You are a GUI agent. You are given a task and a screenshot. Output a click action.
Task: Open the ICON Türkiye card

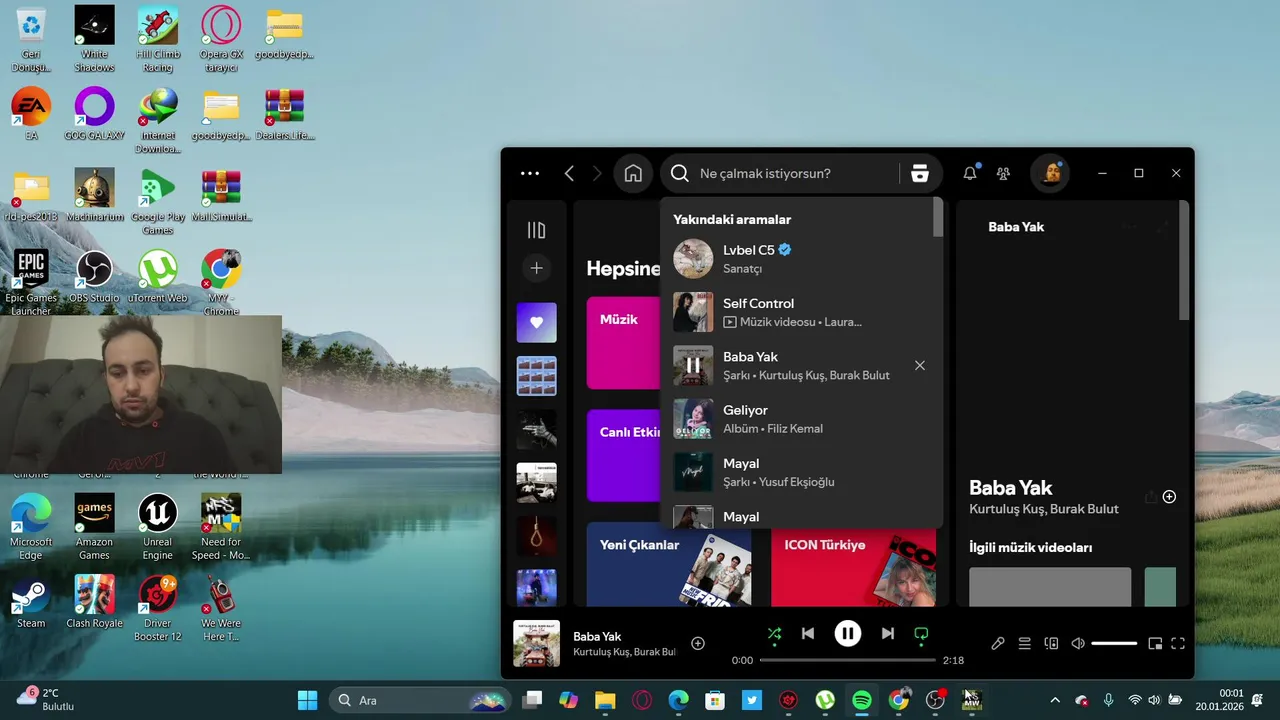[x=853, y=564]
